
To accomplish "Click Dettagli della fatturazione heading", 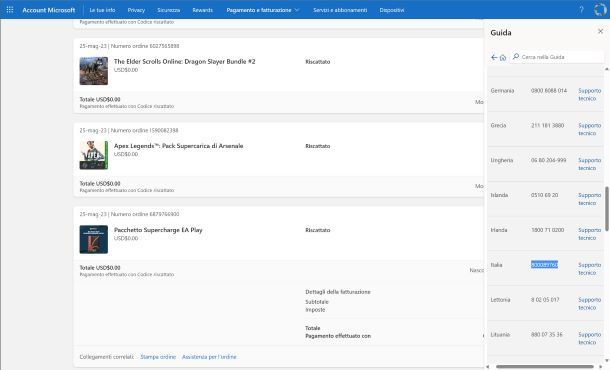I will (338, 292).
